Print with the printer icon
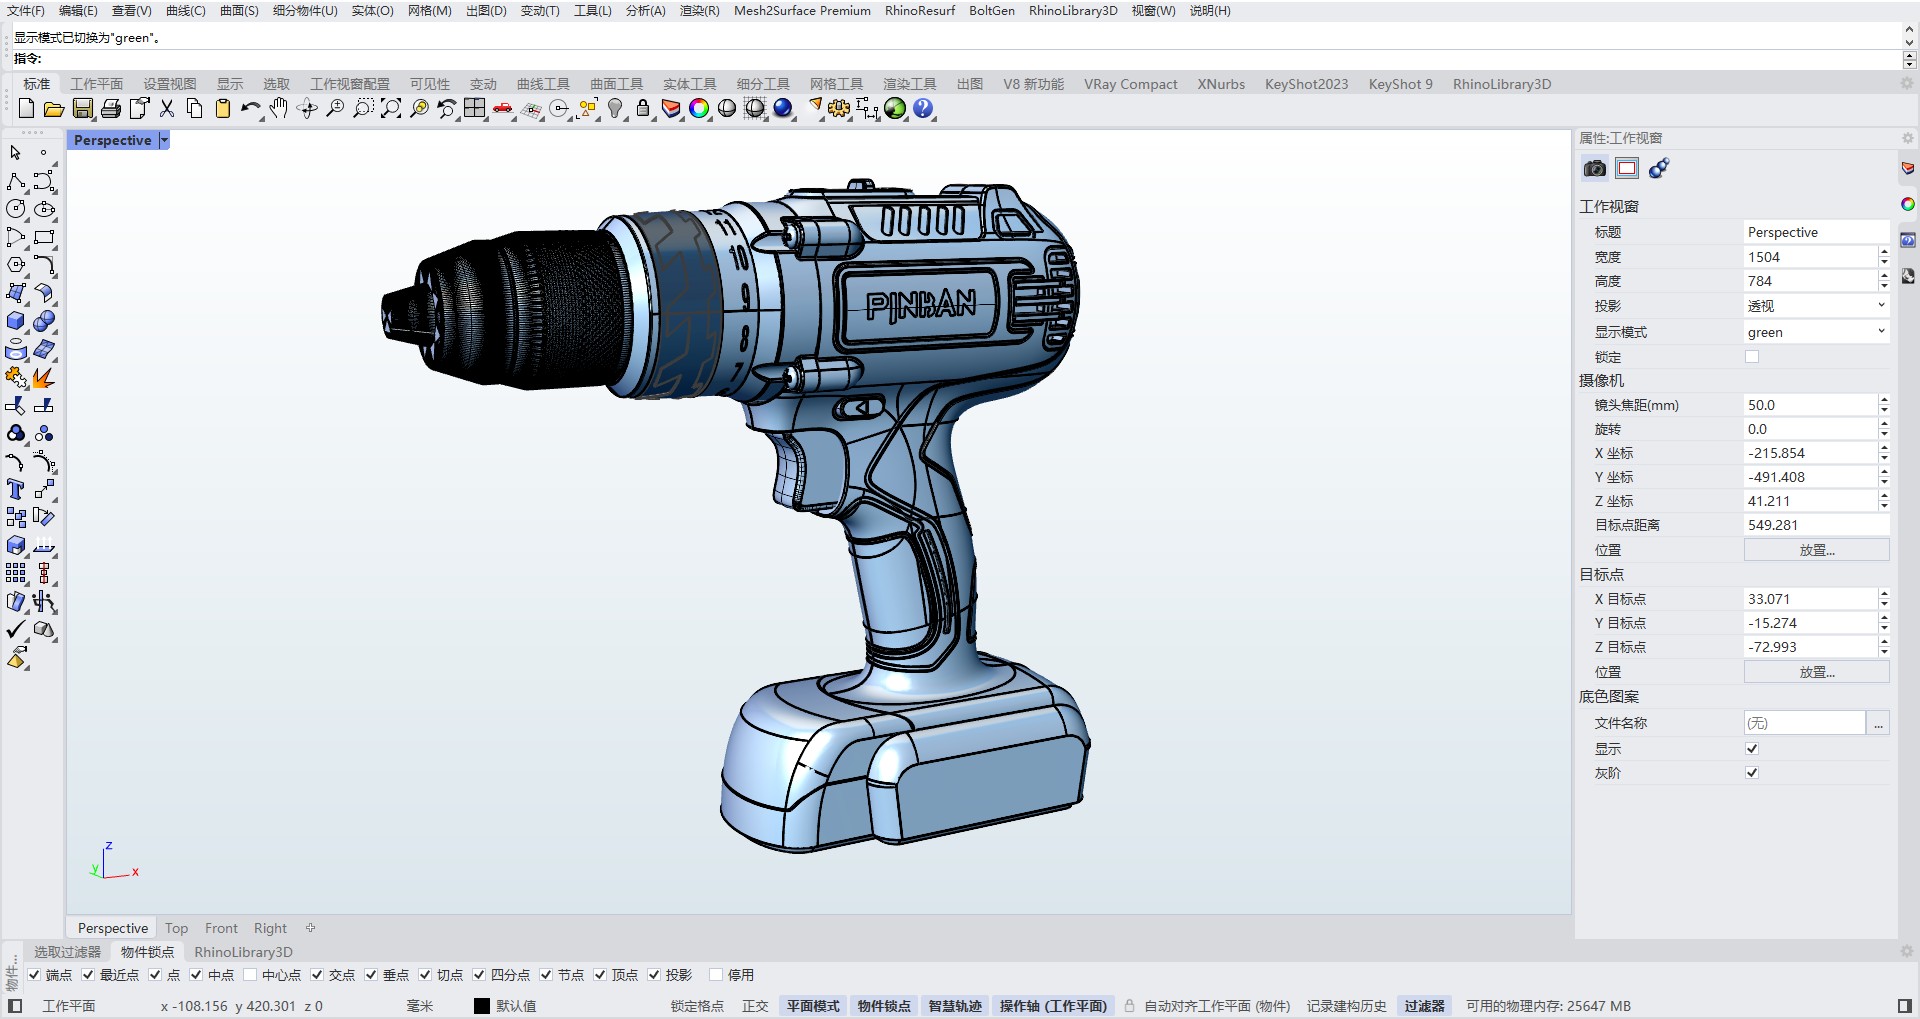This screenshot has width=1920, height=1019. pyautogui.click(x=111, y=109)
